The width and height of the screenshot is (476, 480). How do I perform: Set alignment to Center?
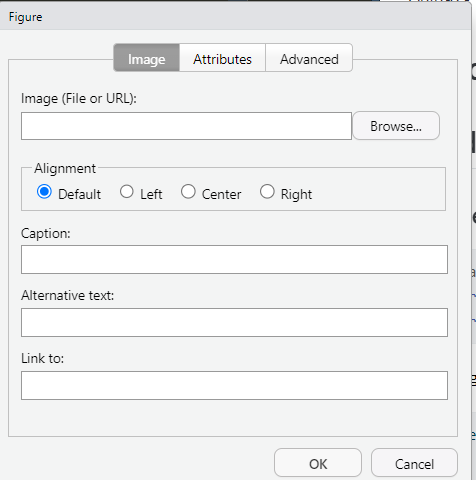click(188, 192)
